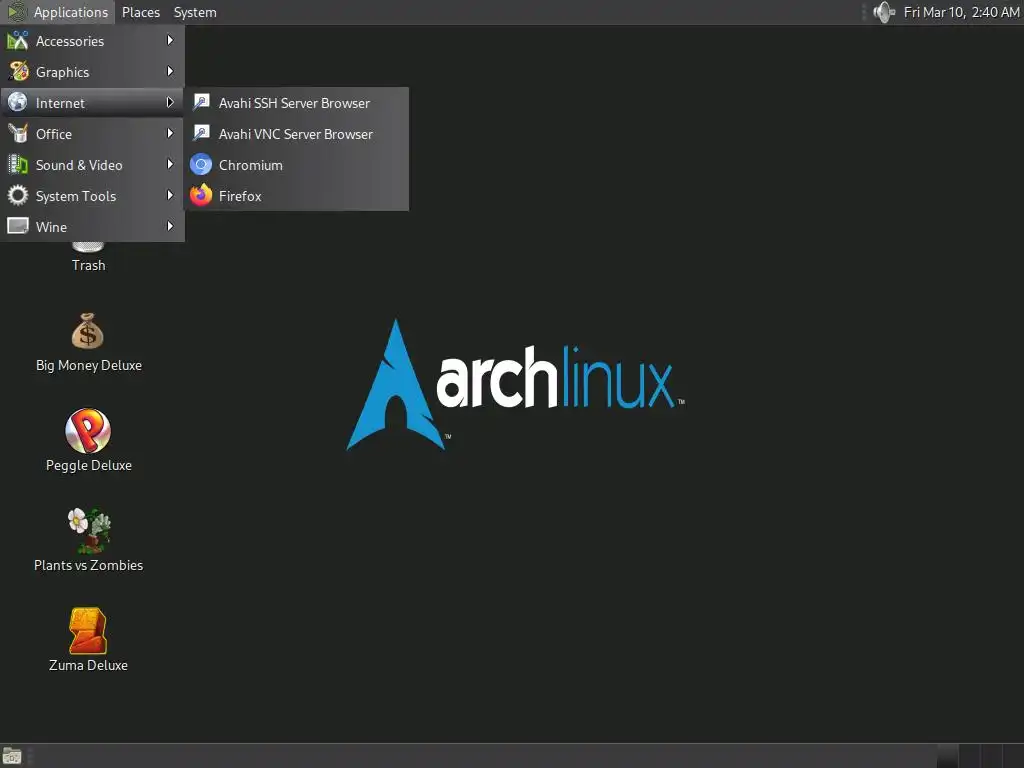Expand the System Tools submenu arrow
Screen dimensions: 1024x768
[x=170, y=195]
